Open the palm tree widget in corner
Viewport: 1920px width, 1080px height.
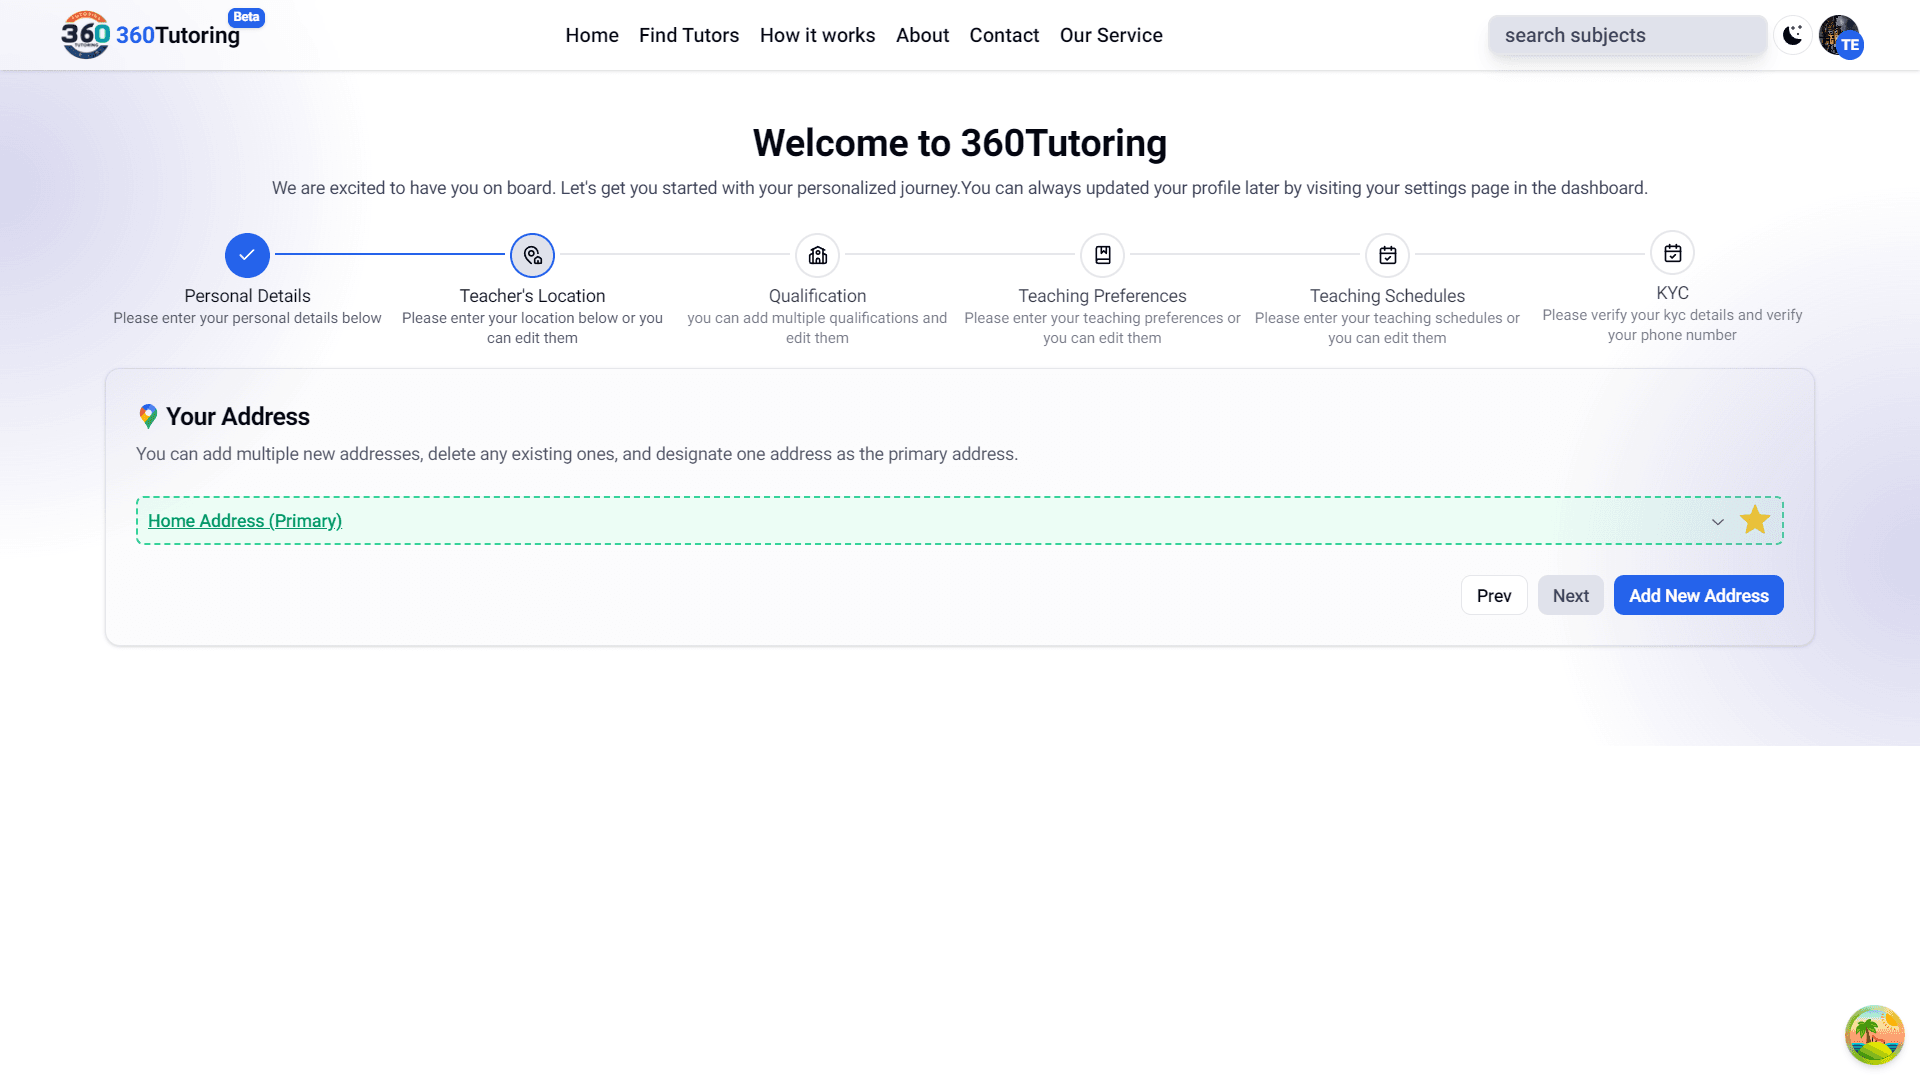[1874, 1035]
